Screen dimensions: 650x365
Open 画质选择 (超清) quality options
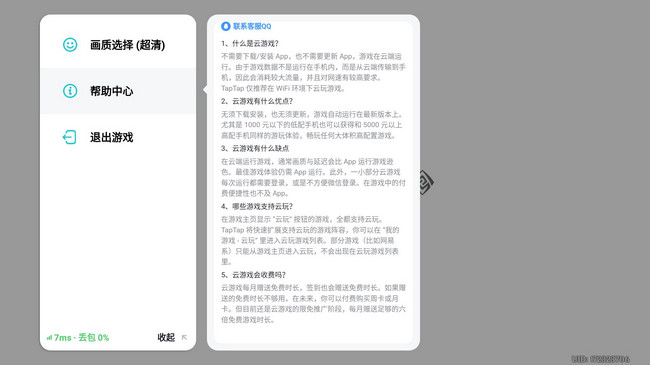(118, 44)
